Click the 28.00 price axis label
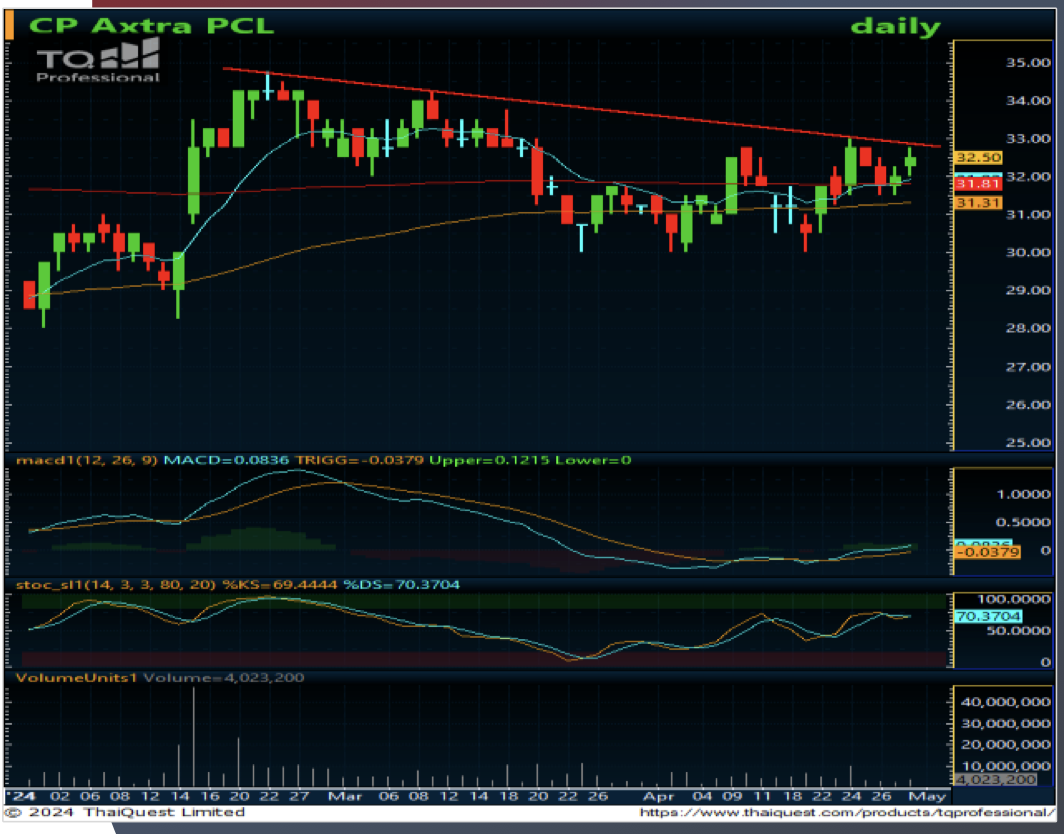The height and width of the screenshot is (834, 1064). coord(1027,328)
